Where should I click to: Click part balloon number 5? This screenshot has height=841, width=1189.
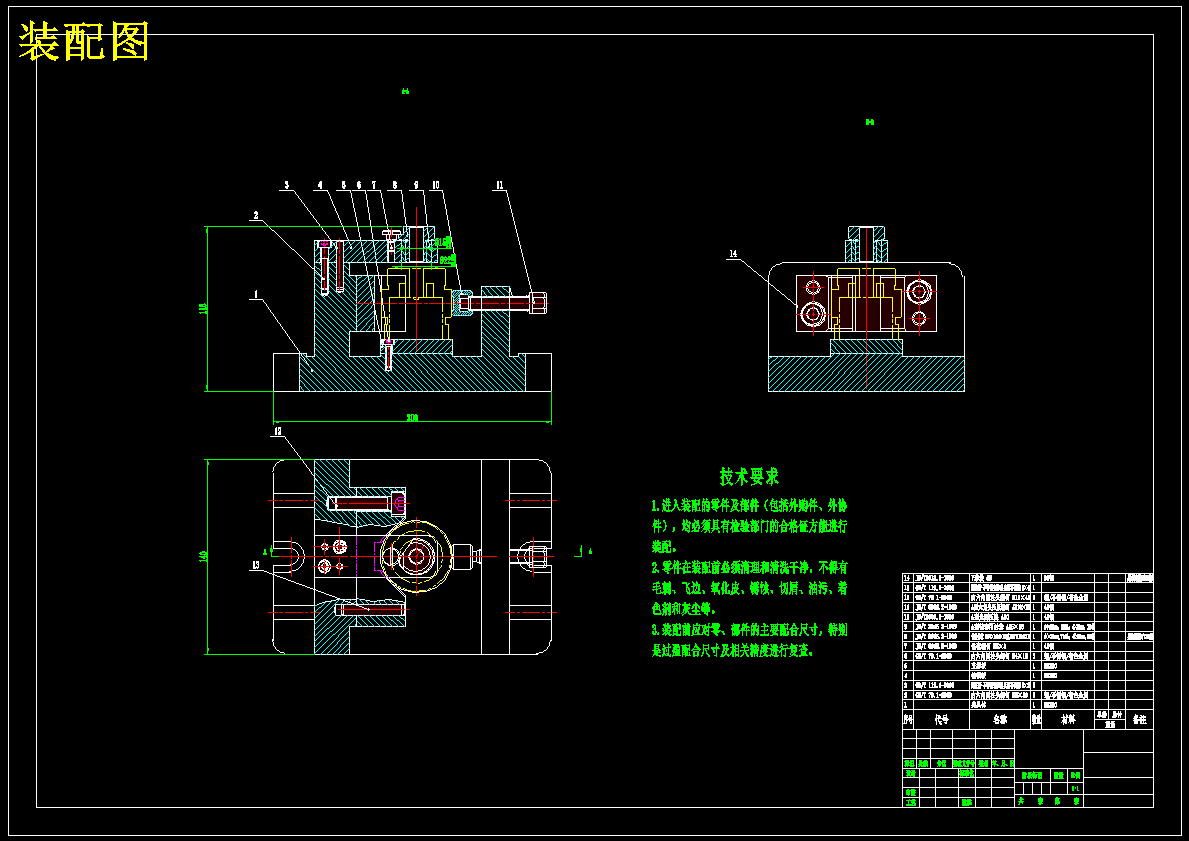coord(344,184)
